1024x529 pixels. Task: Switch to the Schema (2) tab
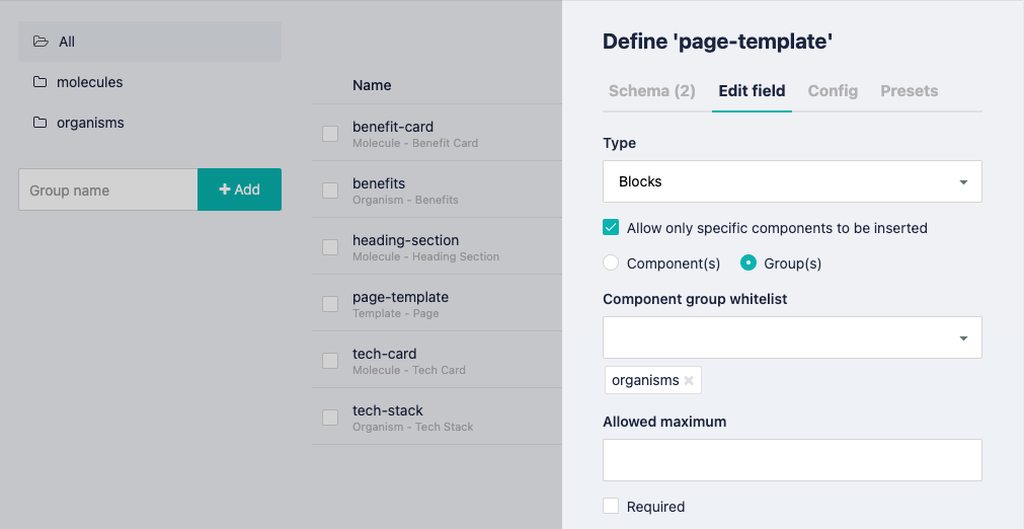coord(652,91)
